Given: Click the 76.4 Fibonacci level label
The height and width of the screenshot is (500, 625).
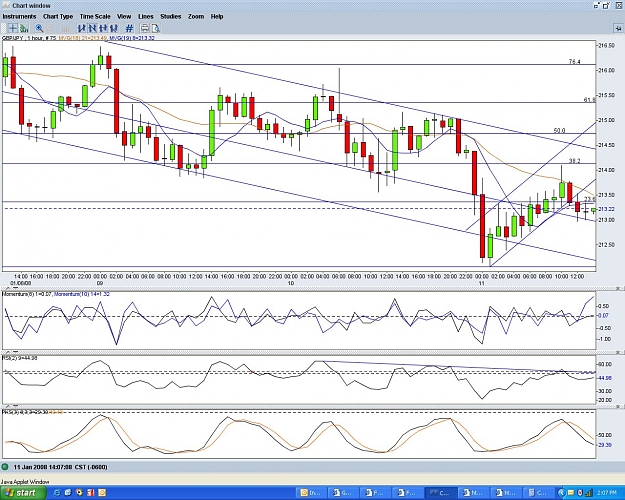Looking at the screenshot, I should click(574, 61).
